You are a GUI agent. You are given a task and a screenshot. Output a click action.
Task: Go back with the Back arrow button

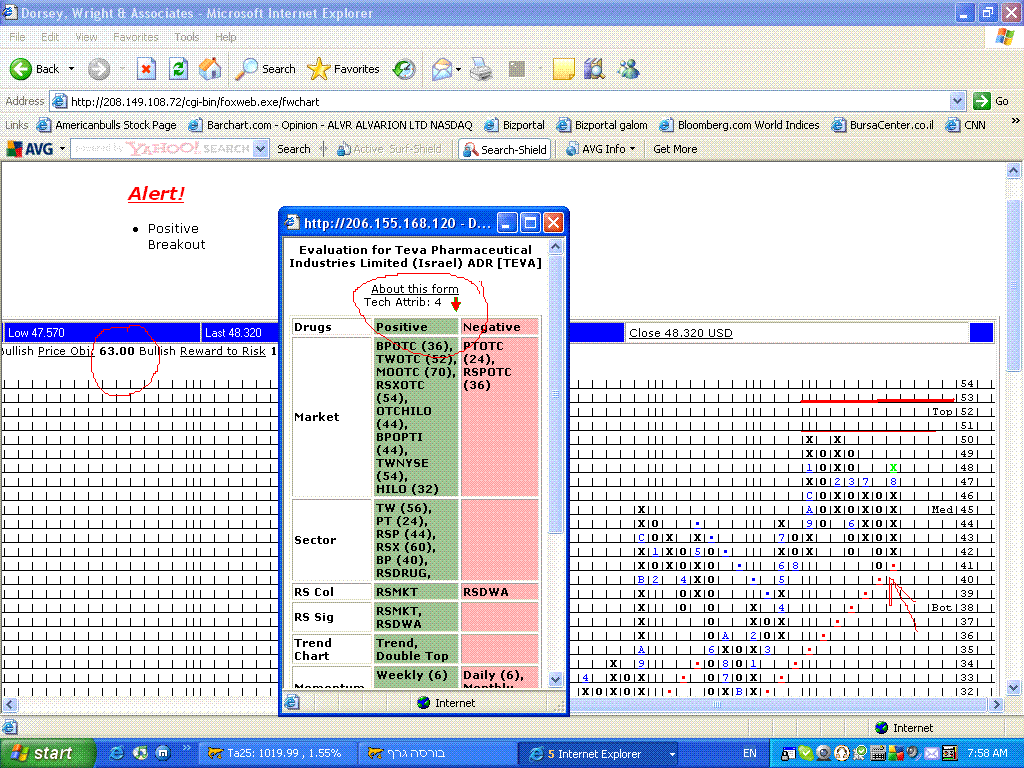point(34,69)
